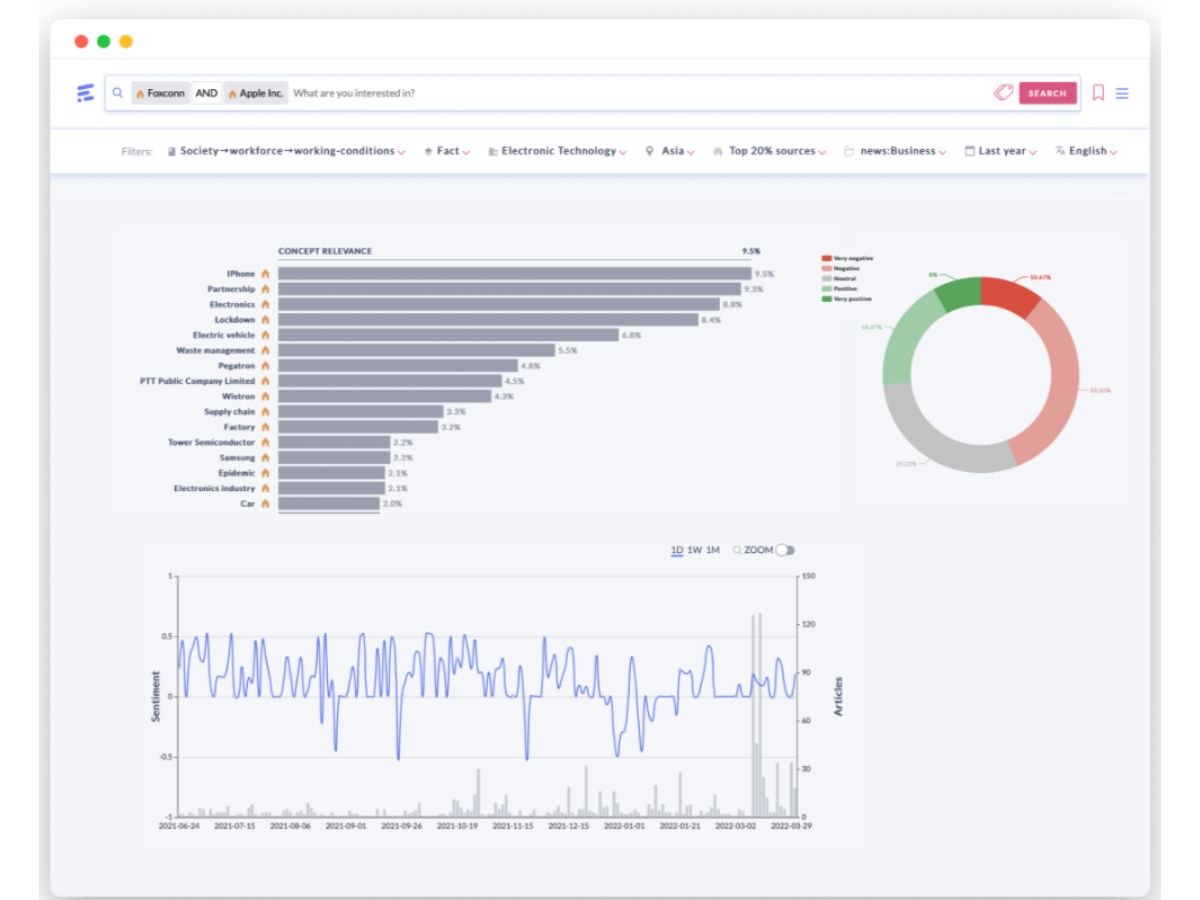Click the Lockdown relevance bar
The image size is (1200, 900).
[488, 320]
